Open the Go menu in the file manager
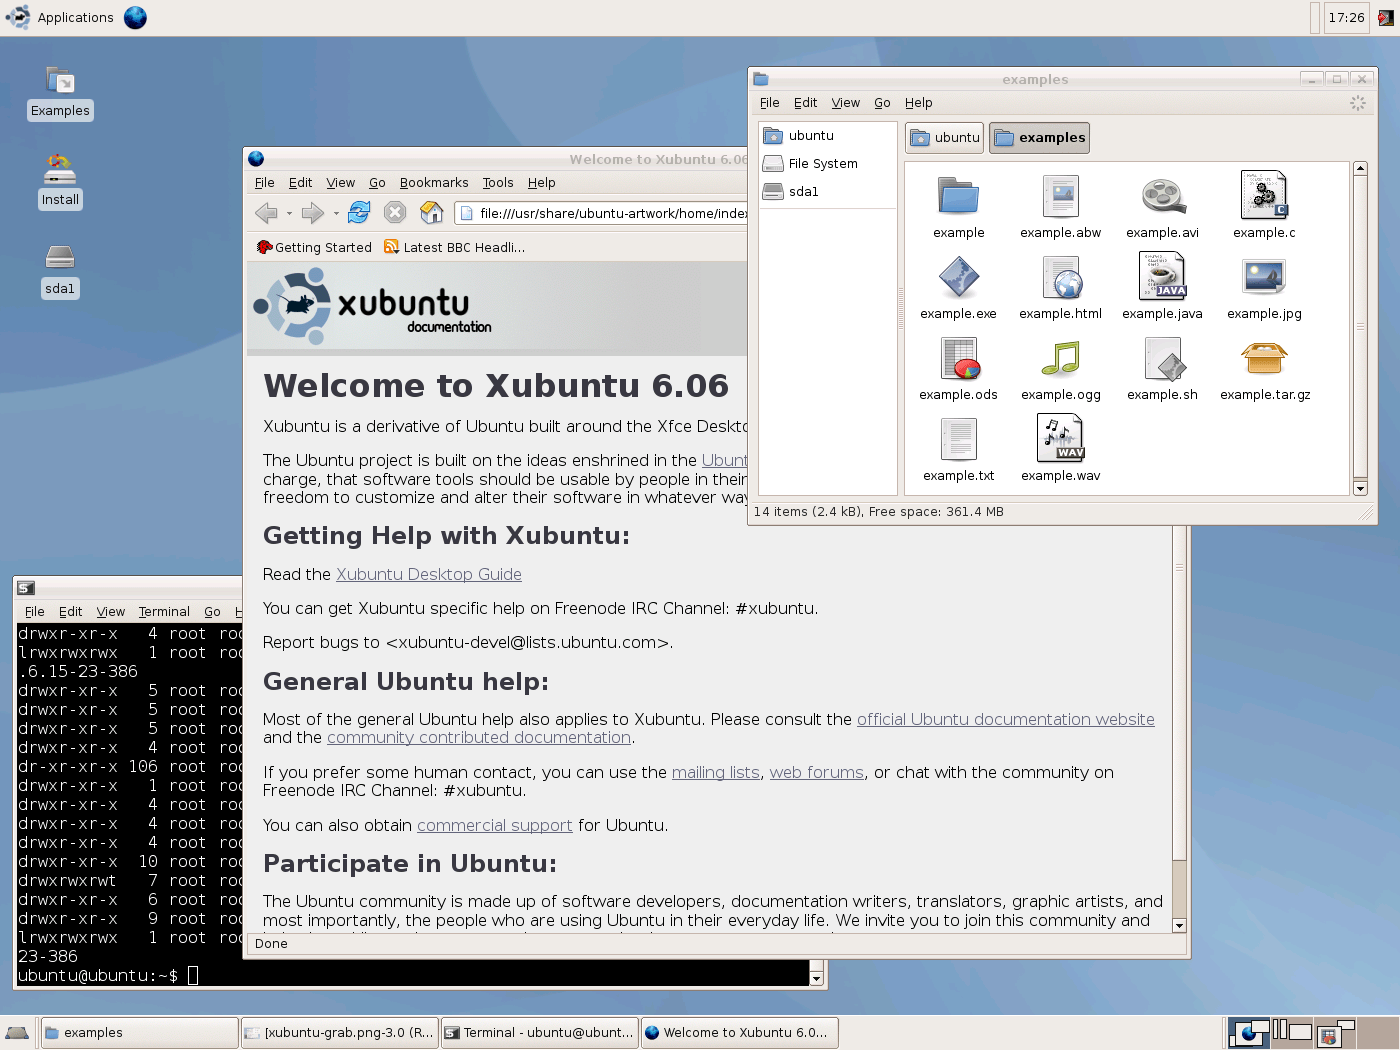This screenshot has width=1400, height=1050. point(882,102)
